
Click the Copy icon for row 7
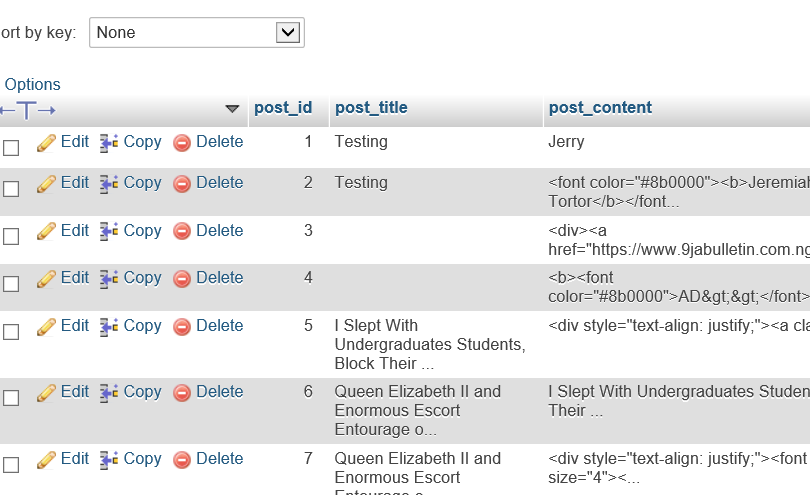pyautogui.click(x=109, y=460)
